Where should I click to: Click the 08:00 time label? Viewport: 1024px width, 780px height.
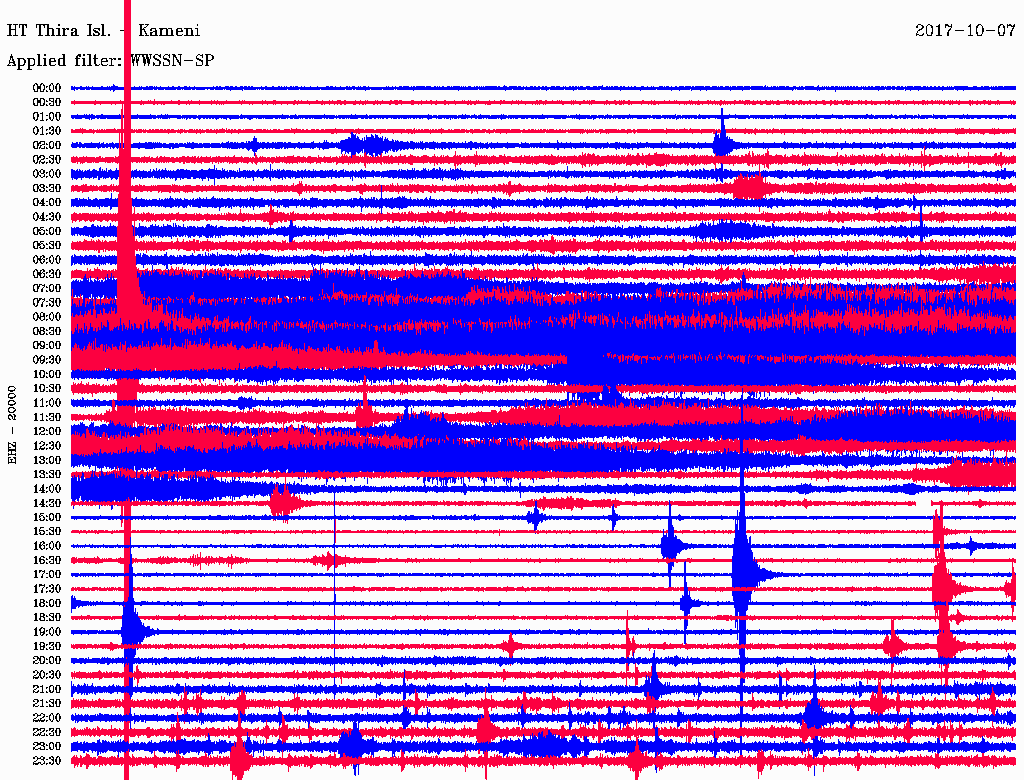tap(47, 317)
